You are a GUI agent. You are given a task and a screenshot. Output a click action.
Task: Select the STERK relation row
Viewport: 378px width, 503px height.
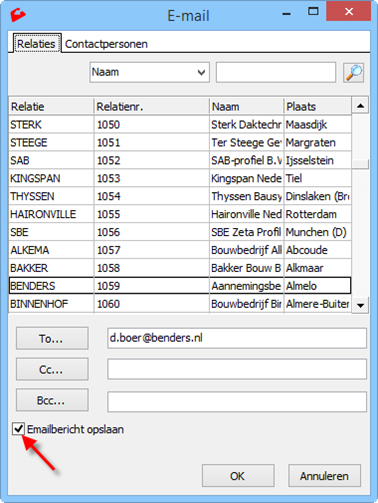click(x=180, y=125)
